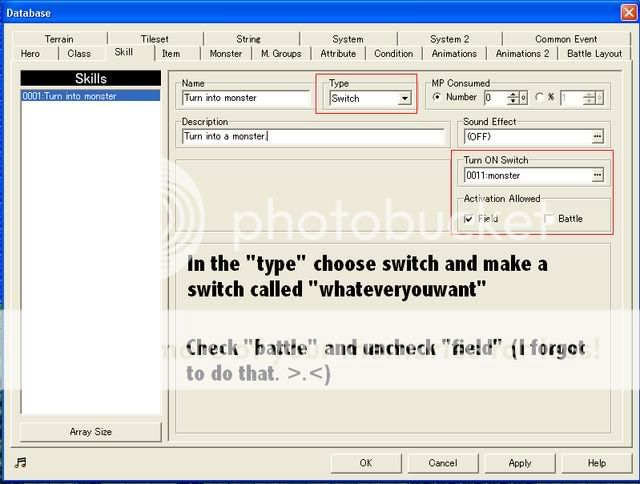Image resolution: width=640 pixels, height=484 pixels.
Task: Click the music note icon at bottom left
Action: (21, 462)
